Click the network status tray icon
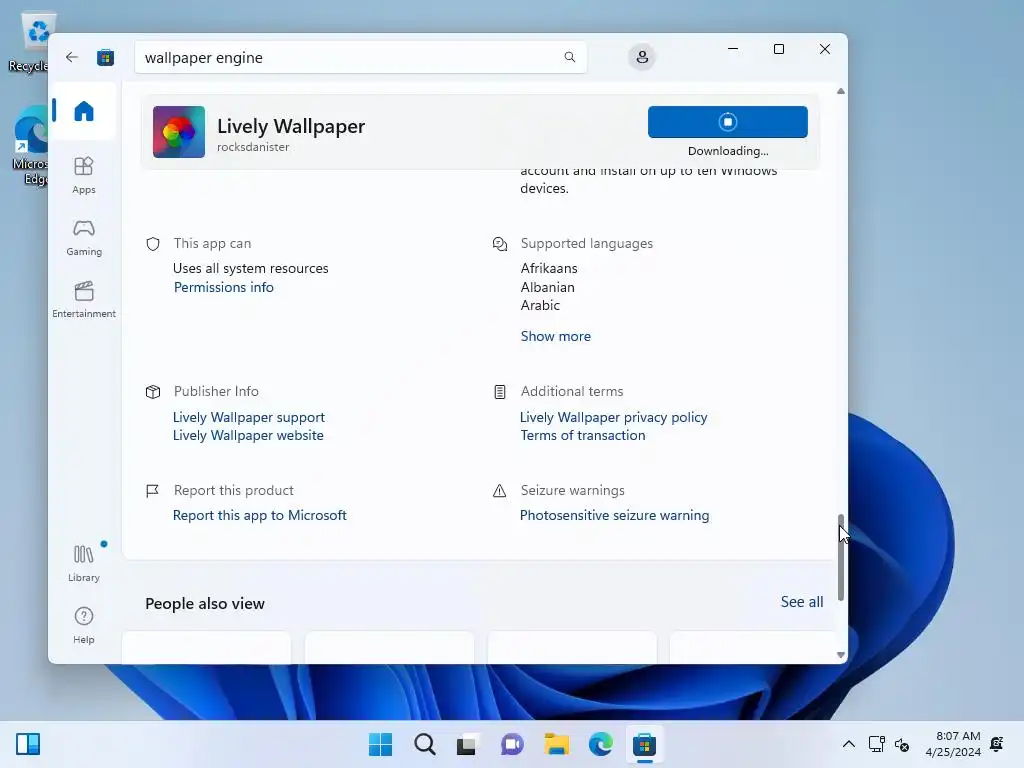The width and height of the screenshot is (1024, 768). tap(876, 744)
